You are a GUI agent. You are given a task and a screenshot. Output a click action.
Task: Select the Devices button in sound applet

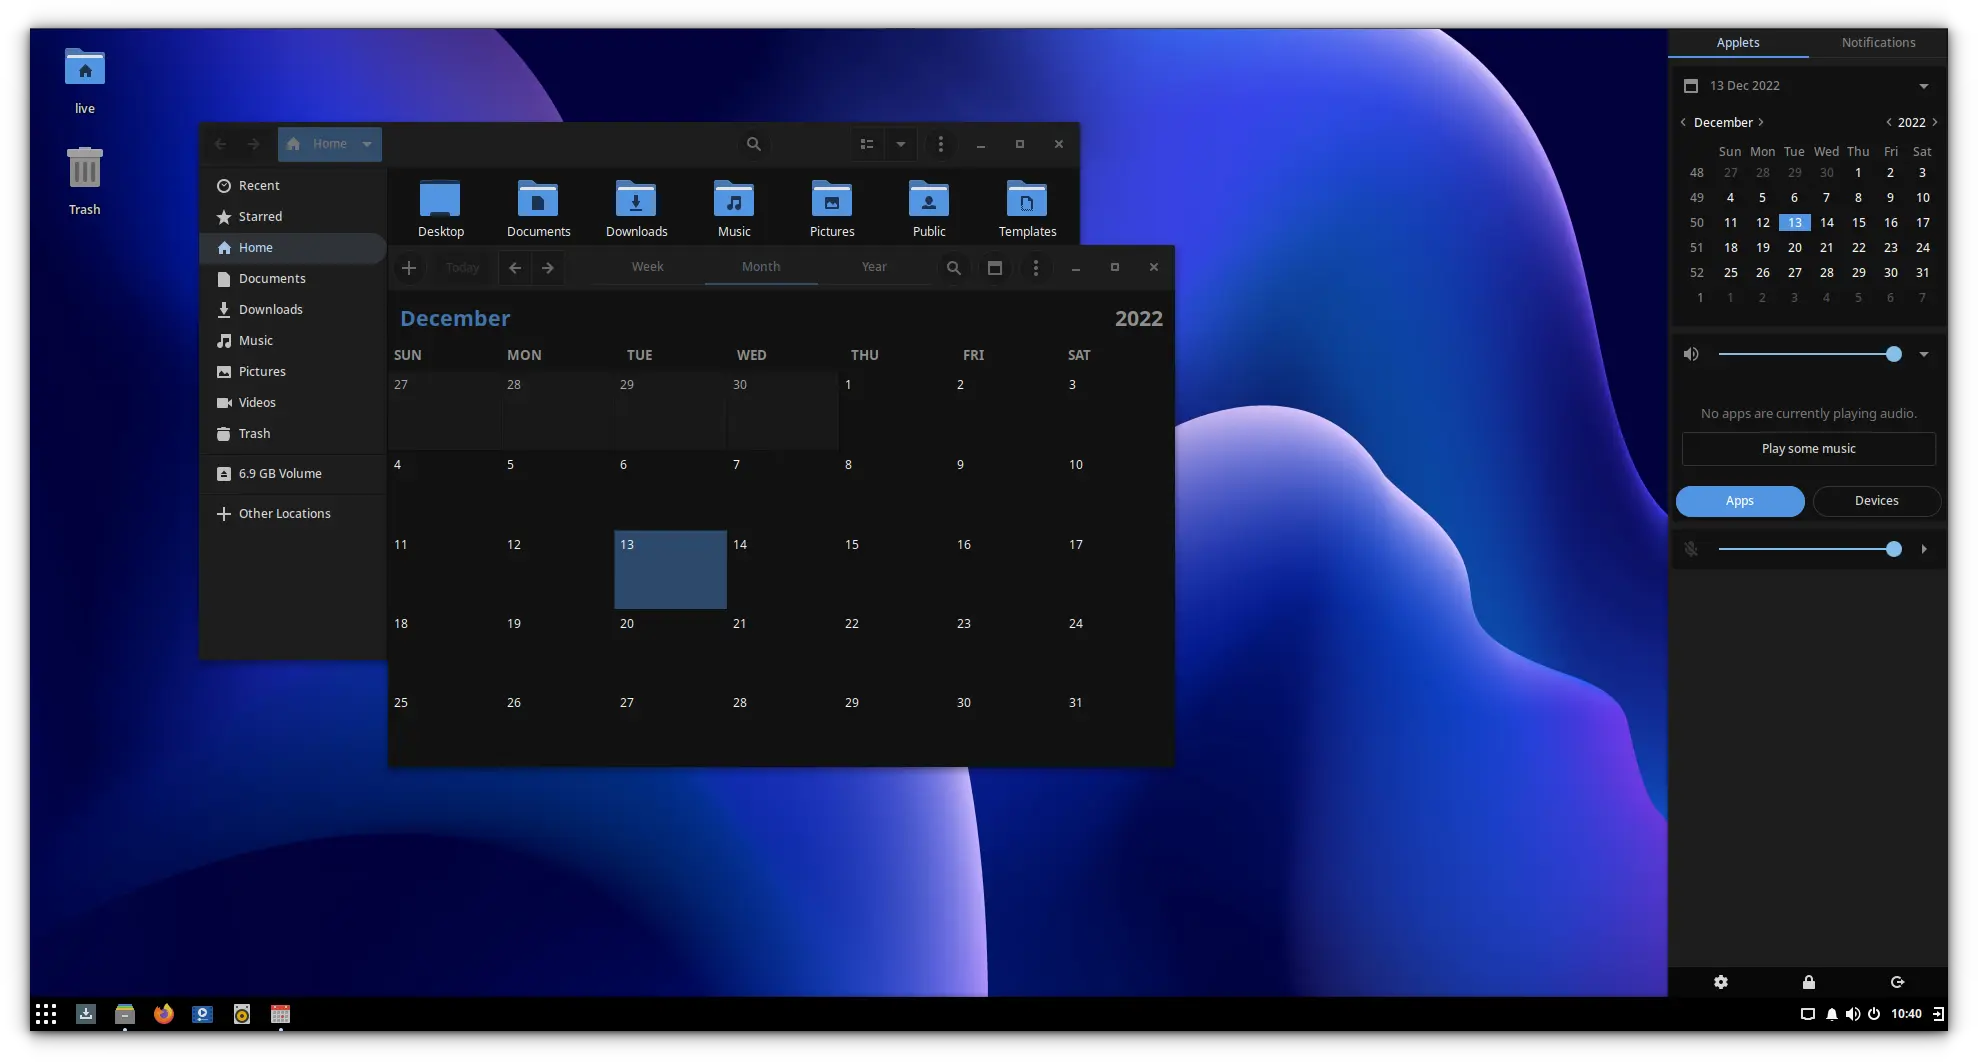pyautogui.click(x=1876, y=501)
